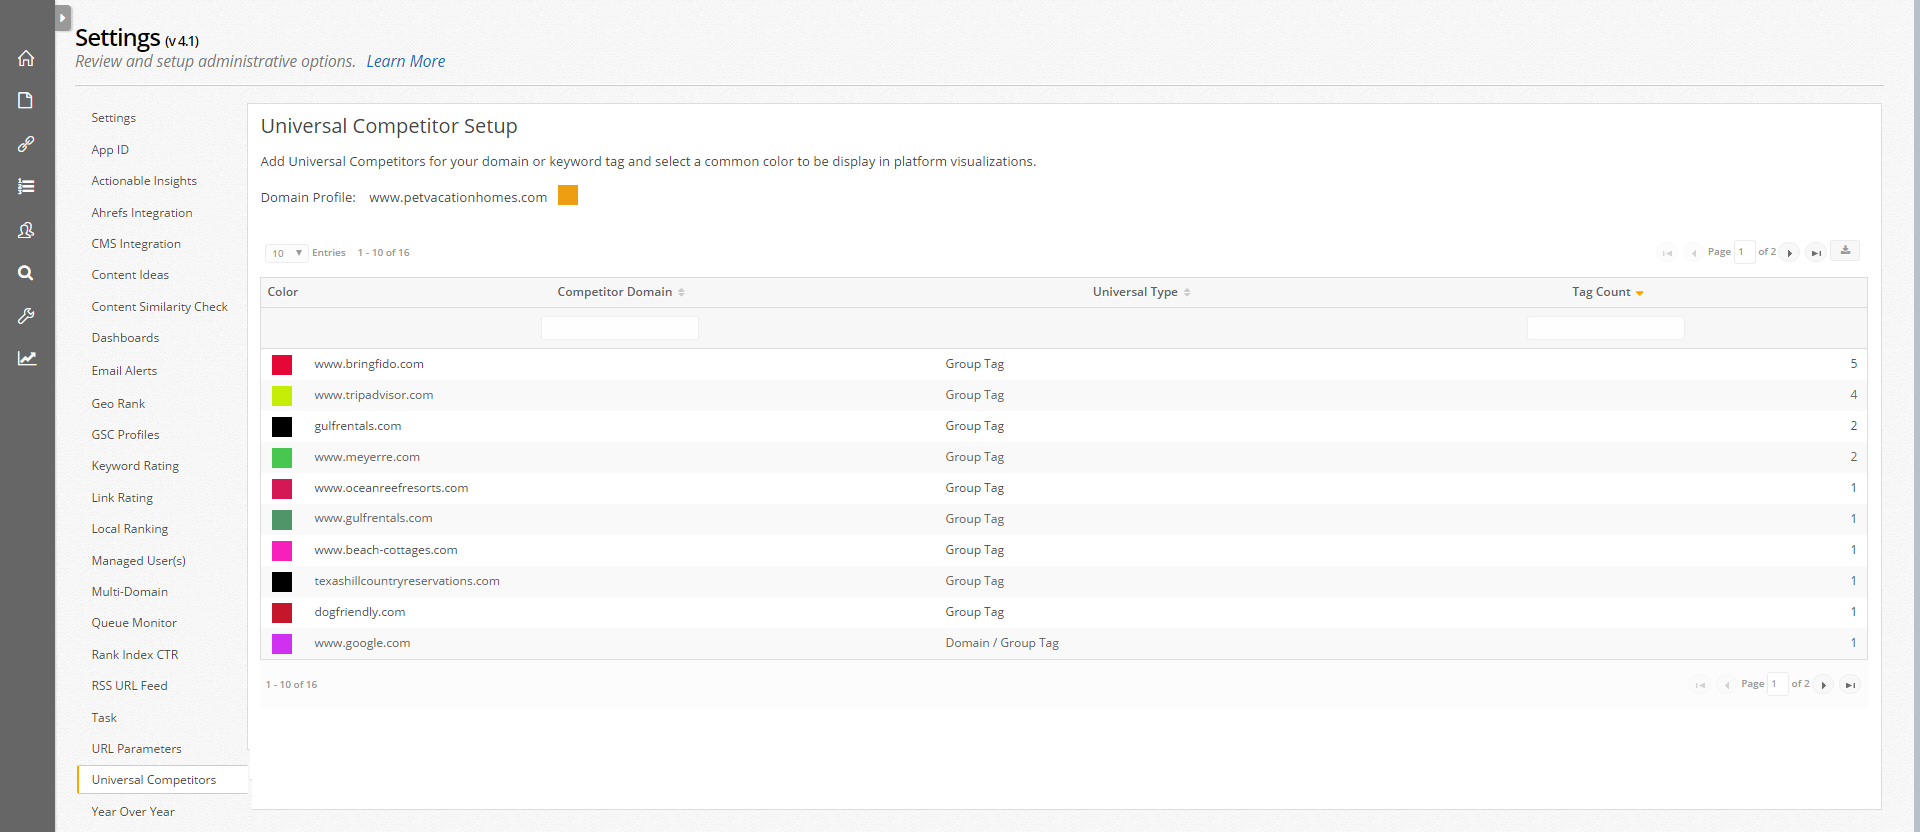Open Settings in left menu

(114, 118)
